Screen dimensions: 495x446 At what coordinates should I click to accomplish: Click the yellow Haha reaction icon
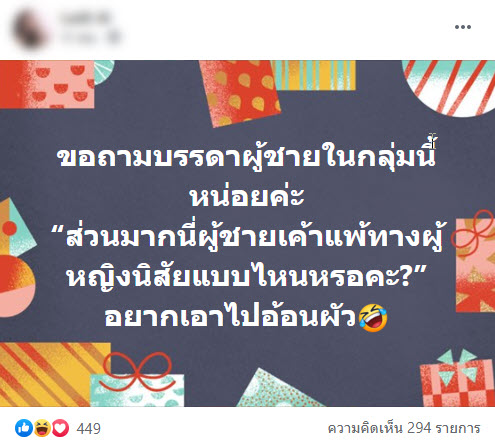(x=42, y=428)
